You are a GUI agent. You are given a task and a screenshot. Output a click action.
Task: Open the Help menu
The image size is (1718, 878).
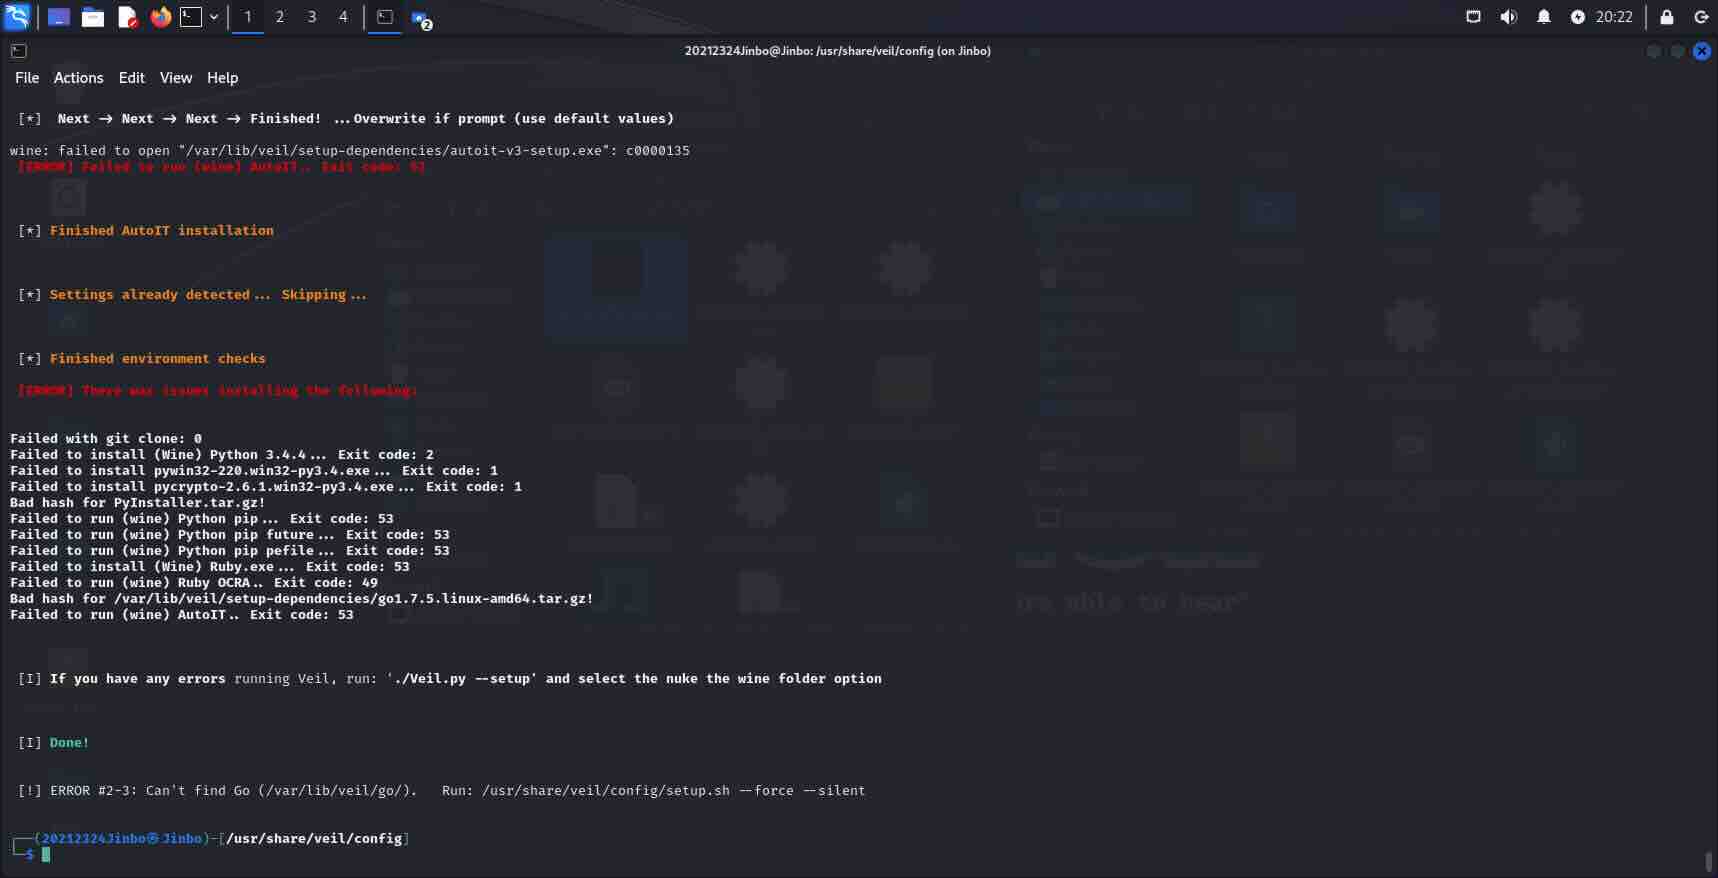coord(222,78)
